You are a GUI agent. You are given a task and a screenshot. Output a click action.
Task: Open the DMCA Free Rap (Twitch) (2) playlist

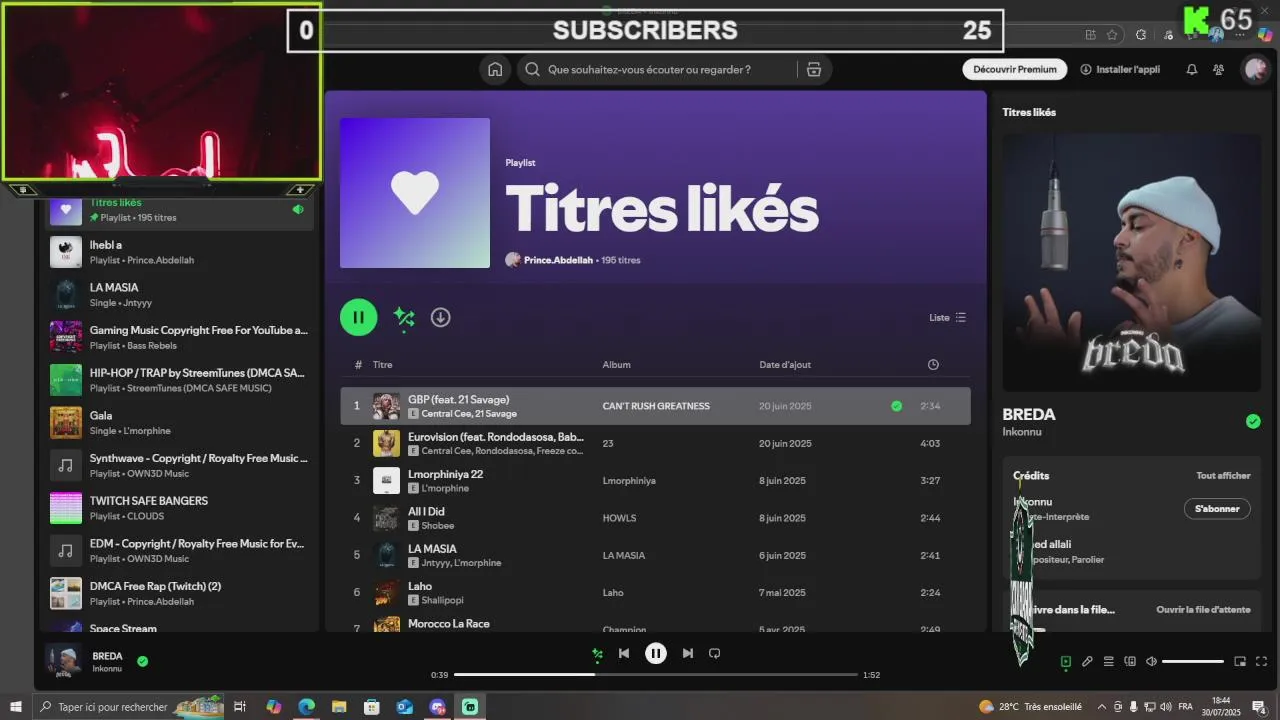pyautogui.click(x=180, y=593)
